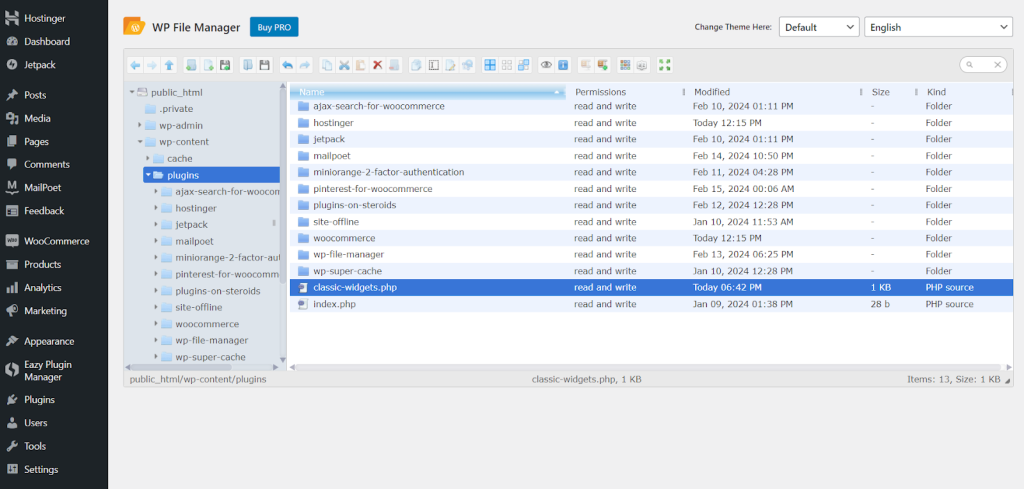Screen dimensions: 1024x489
Task: Undo the last file operation
Action: point(287,65)
